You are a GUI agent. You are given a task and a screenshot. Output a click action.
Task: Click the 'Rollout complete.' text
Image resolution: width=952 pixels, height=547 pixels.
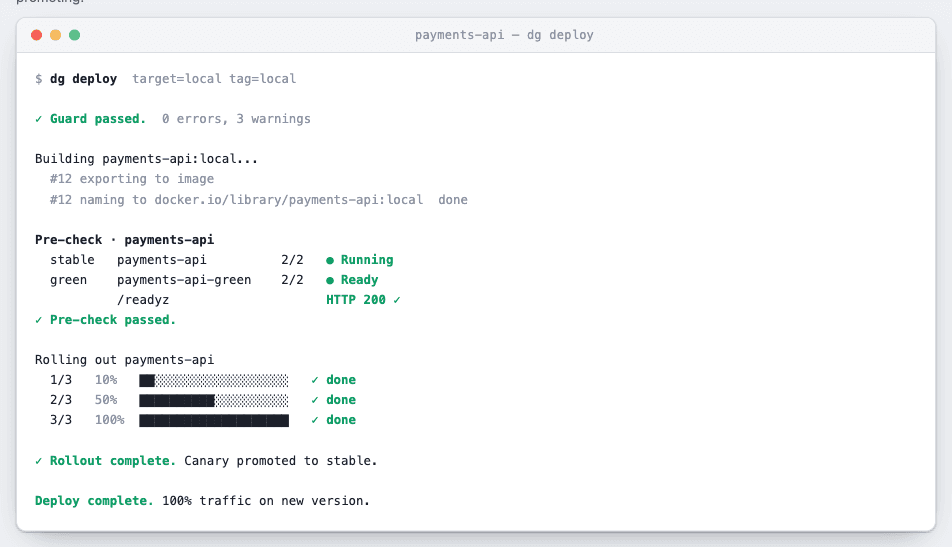pos(112,461)
